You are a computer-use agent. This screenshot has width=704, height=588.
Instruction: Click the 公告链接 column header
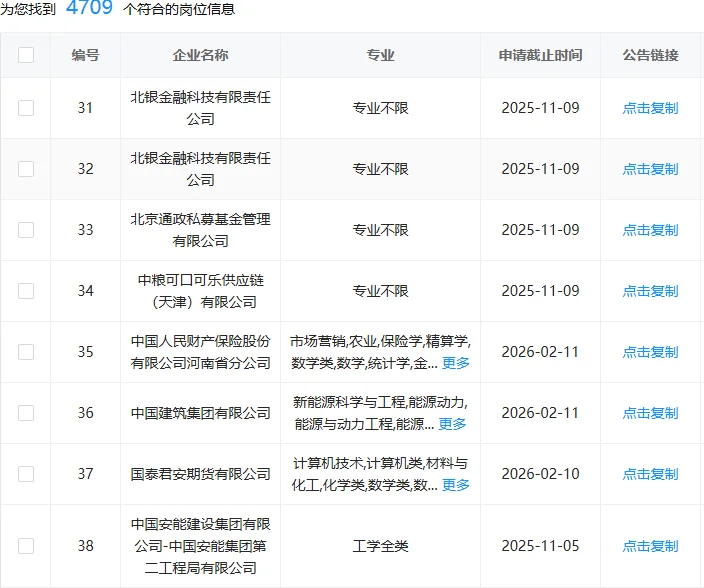pos(650,55)
